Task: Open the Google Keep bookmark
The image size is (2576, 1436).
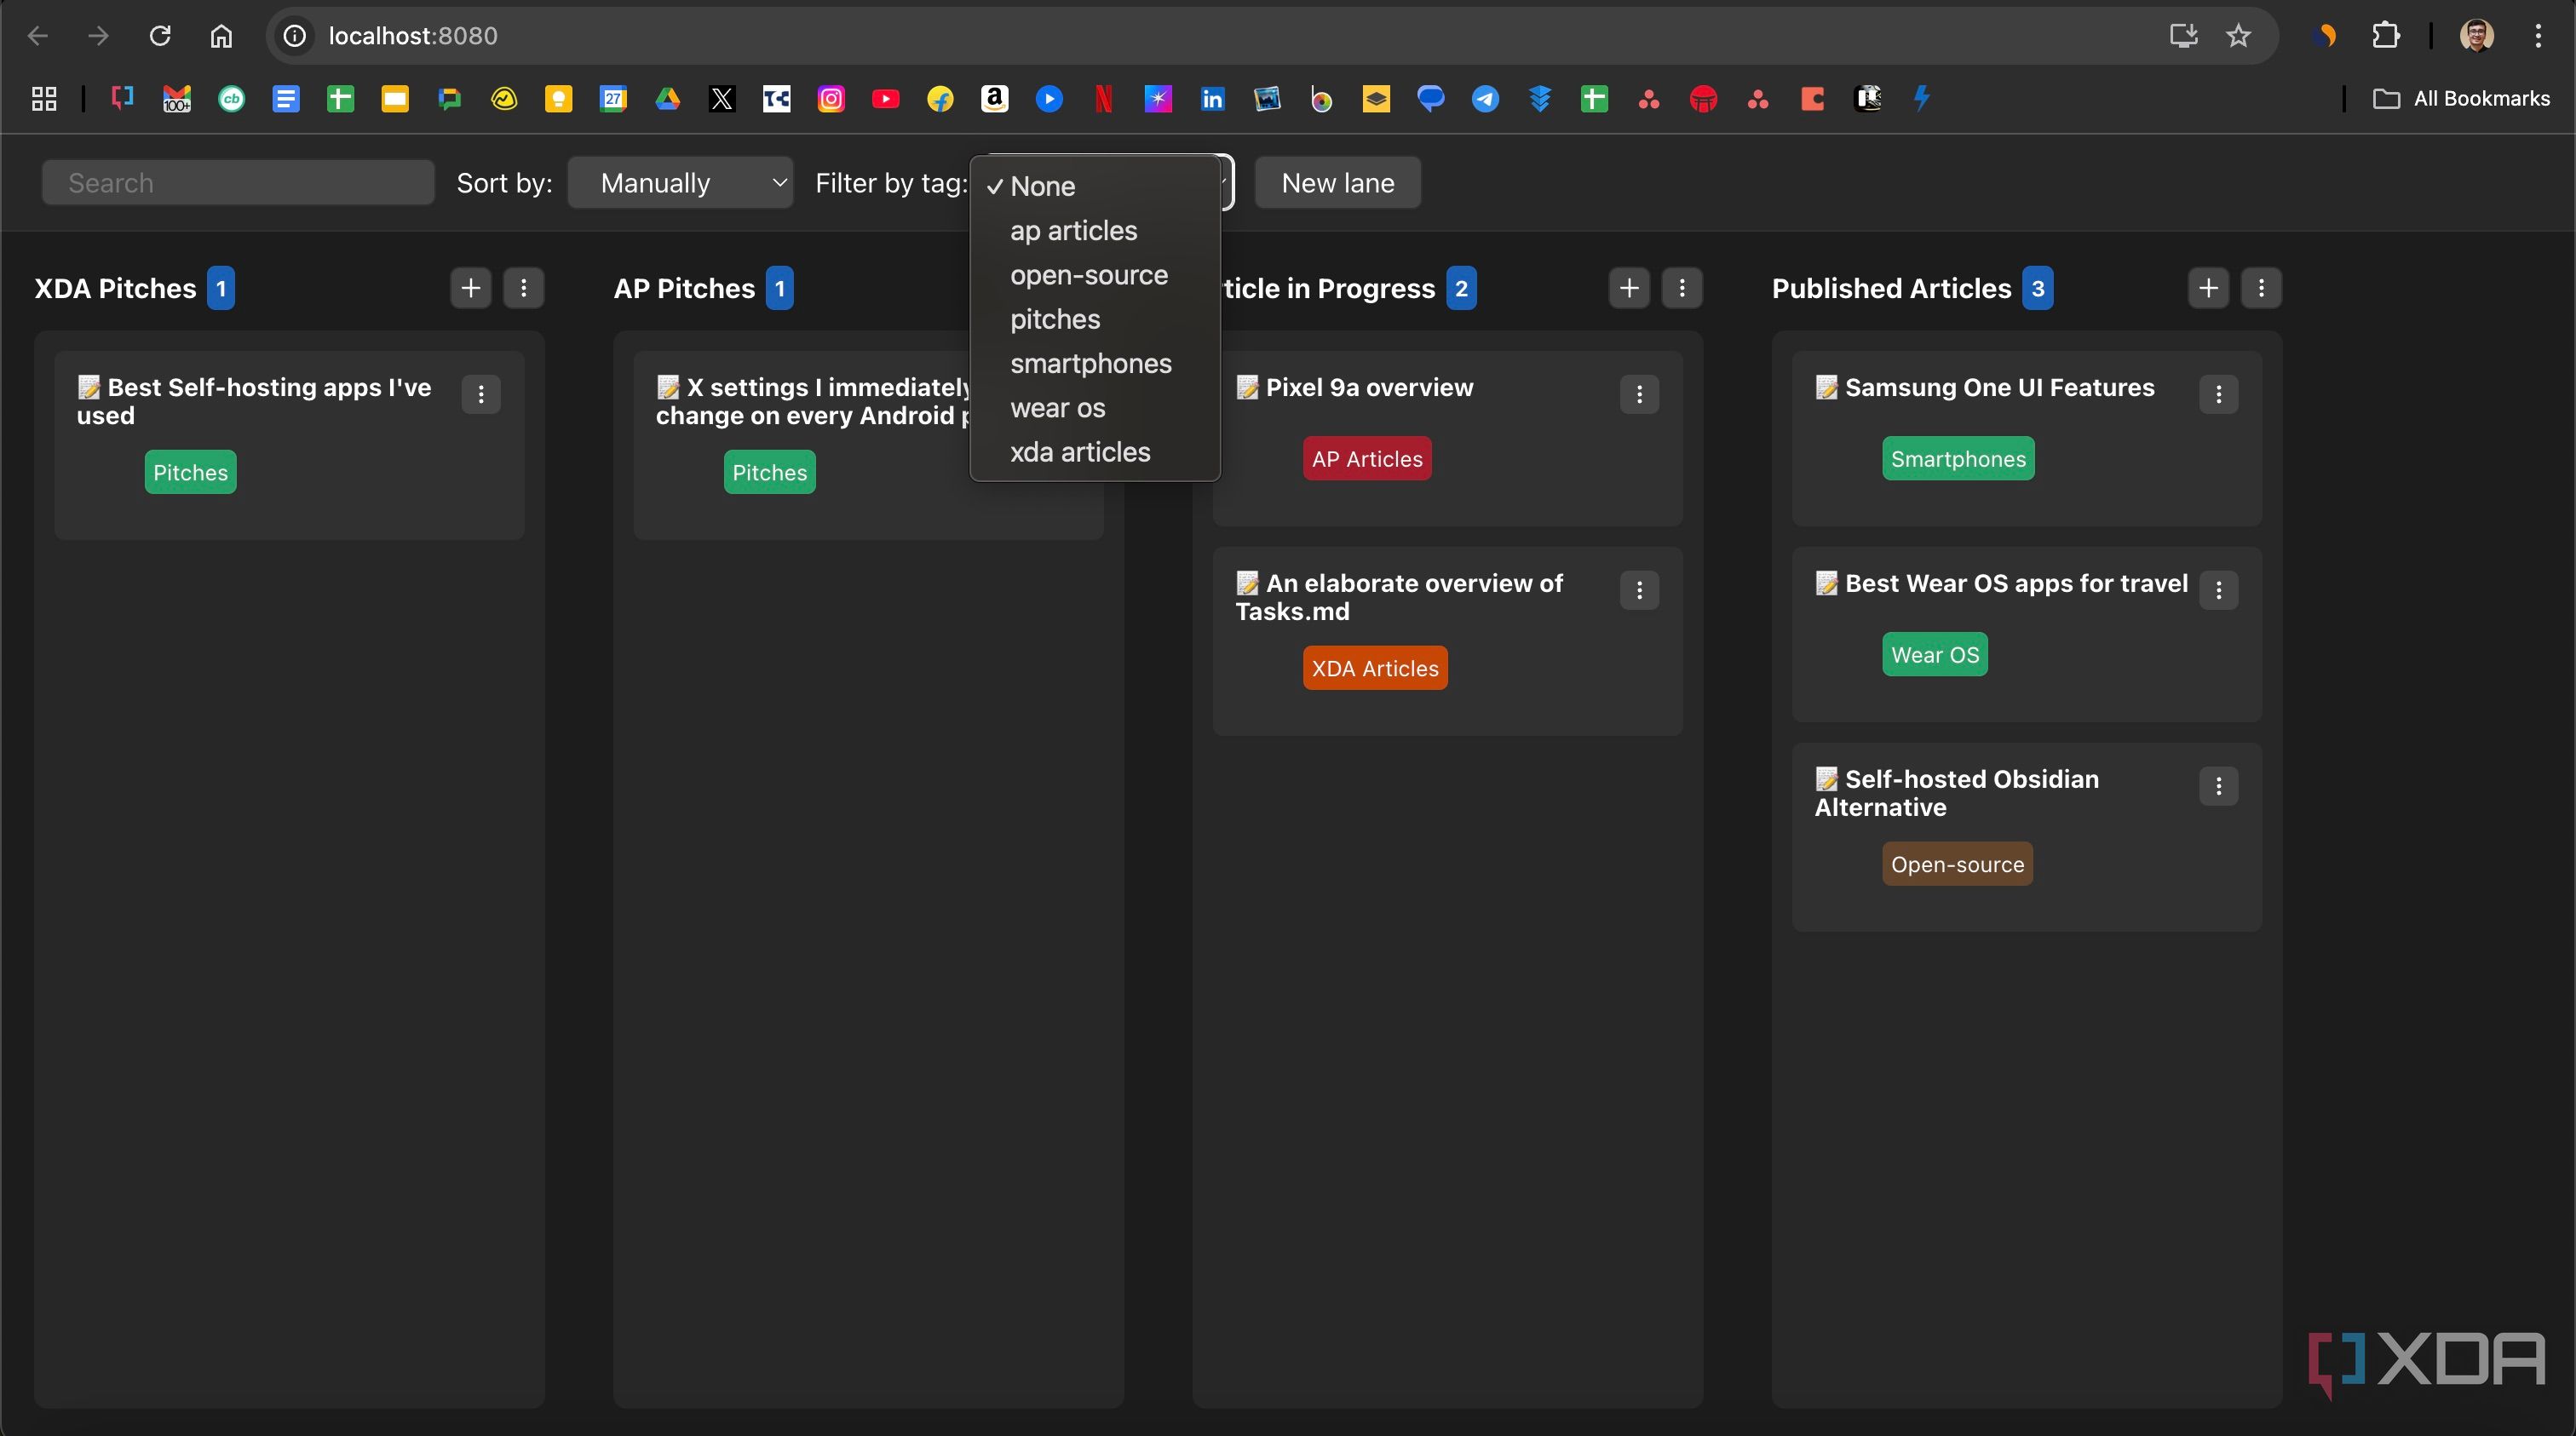Action: pos(558,98)
